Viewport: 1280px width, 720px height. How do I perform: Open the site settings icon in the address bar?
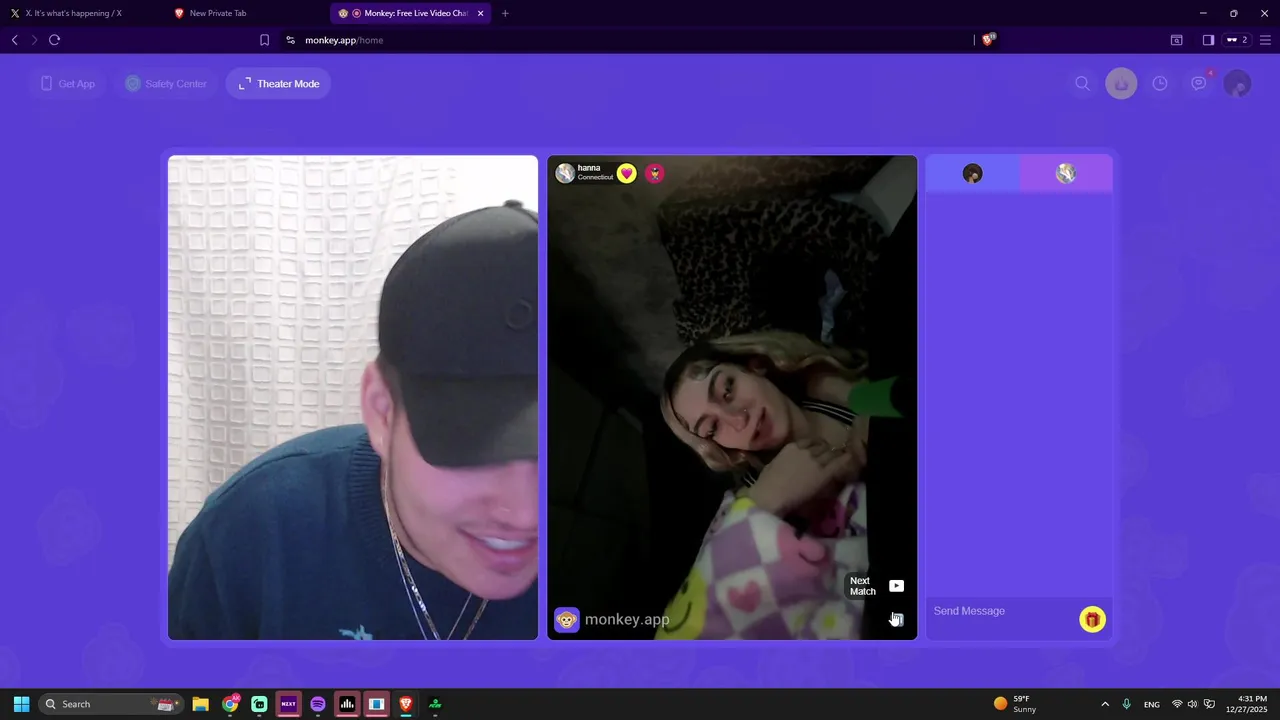click(290, 40)
